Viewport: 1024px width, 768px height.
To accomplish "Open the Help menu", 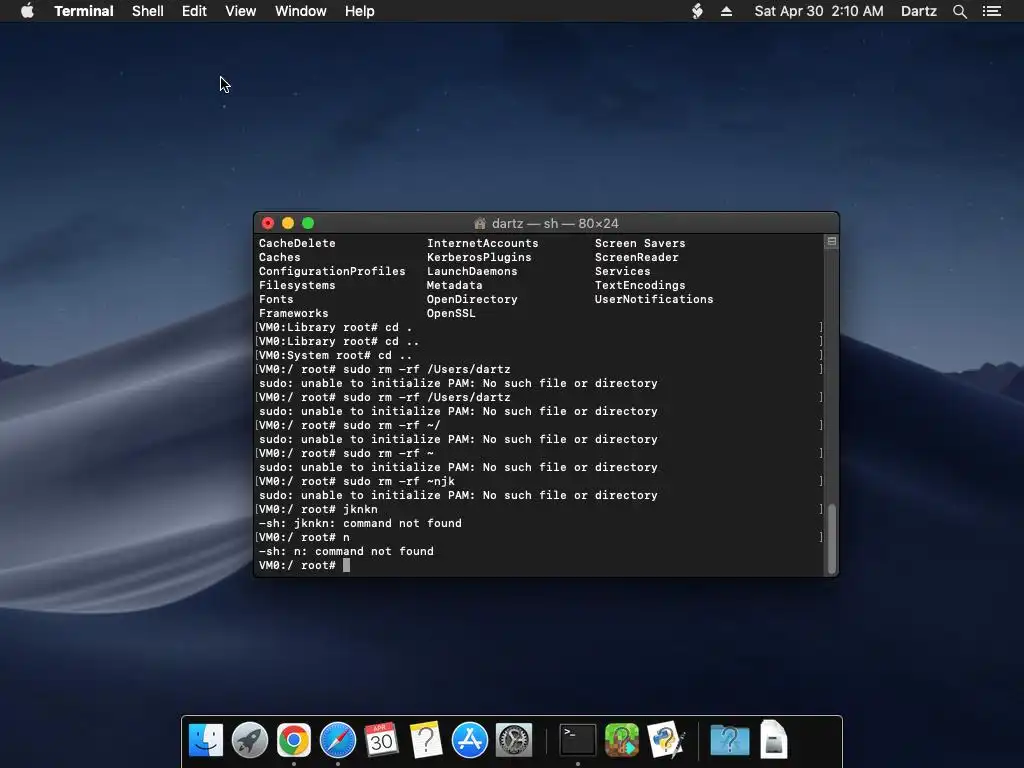I will [359, 11].
